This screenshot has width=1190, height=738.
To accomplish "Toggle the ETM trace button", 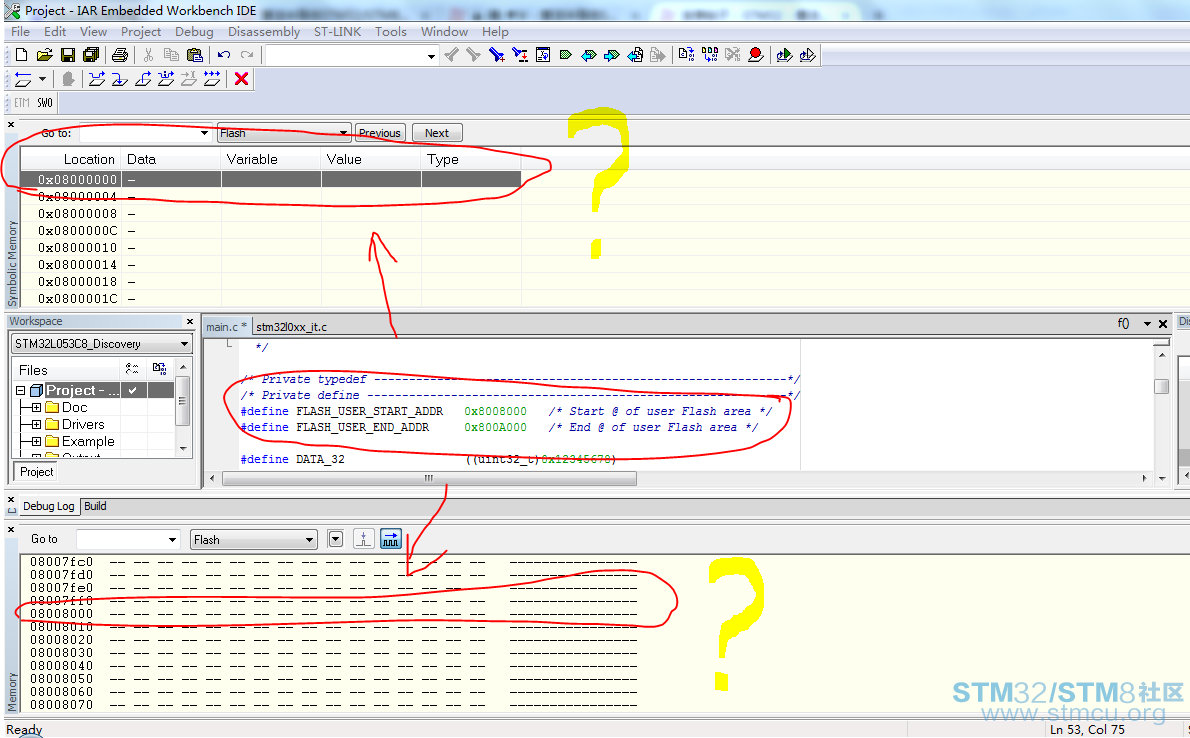I will [x=22, y=103].
